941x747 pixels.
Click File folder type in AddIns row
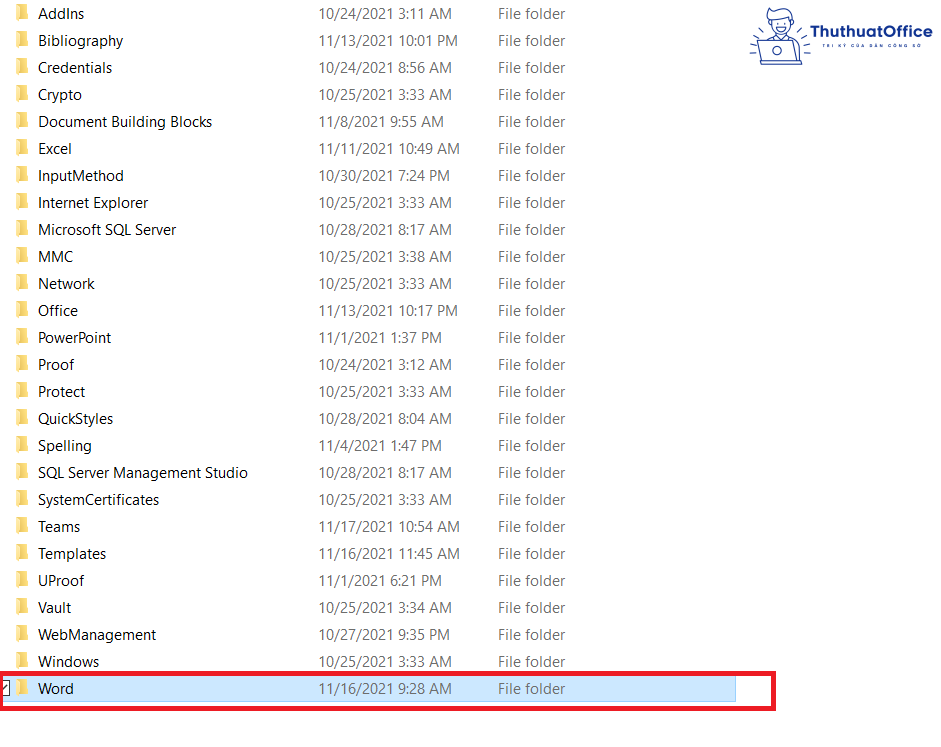click(x=531, y=14)
